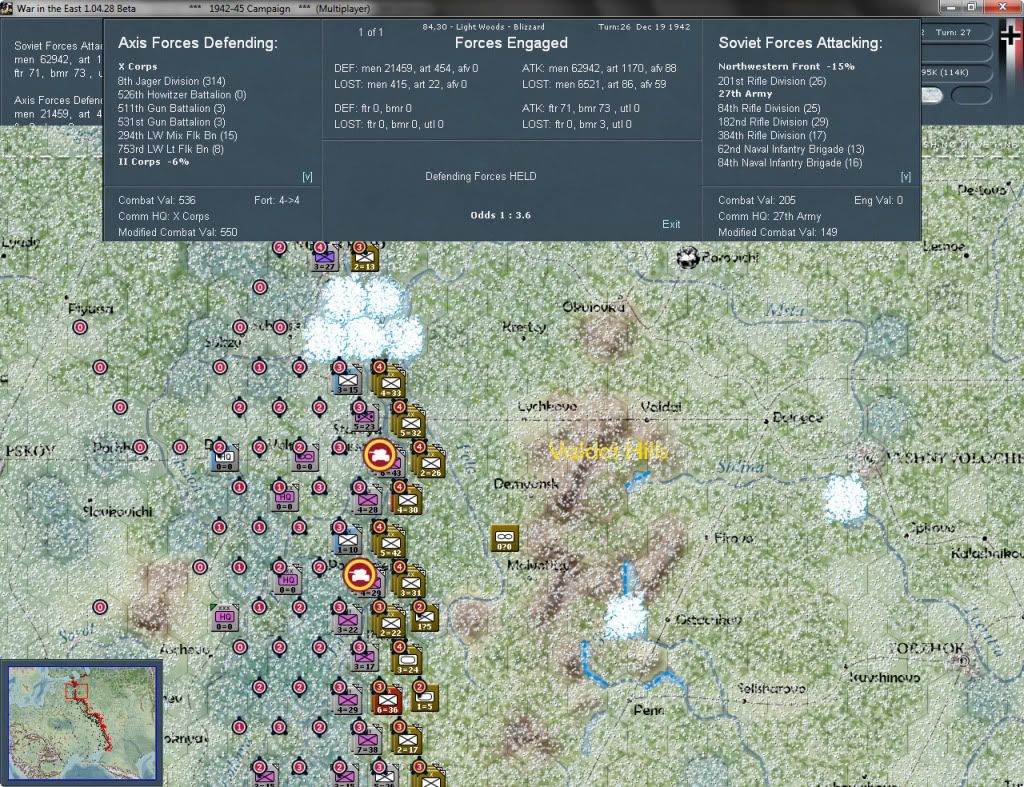Select the Soviet unit counter labeled 4=30

click(407, 500)
